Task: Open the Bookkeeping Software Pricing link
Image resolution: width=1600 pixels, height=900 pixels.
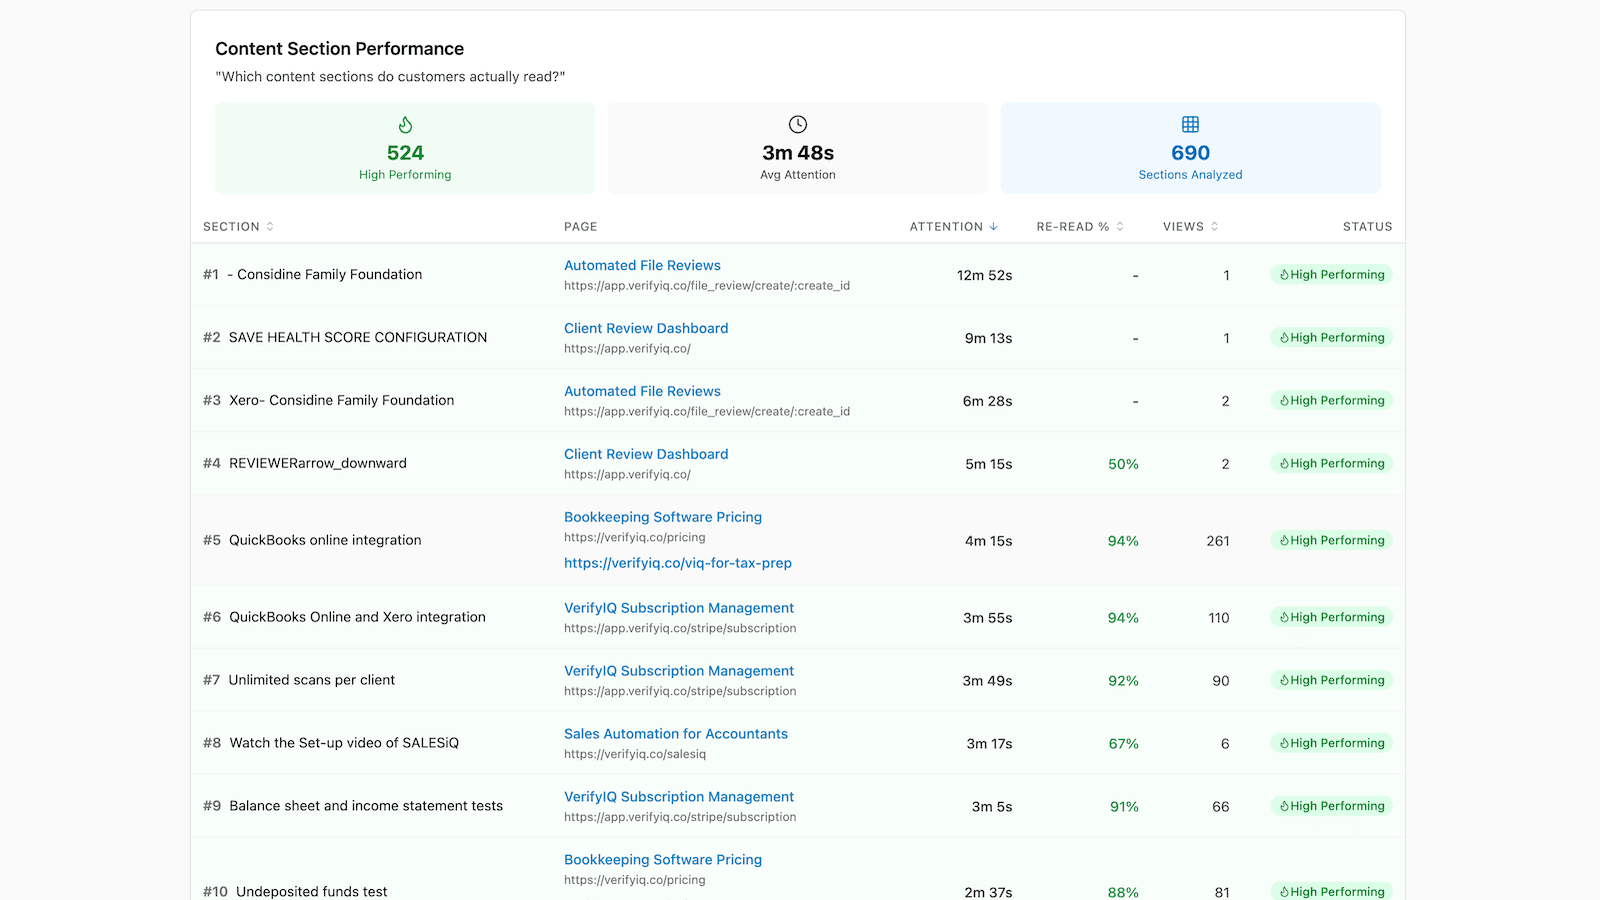Action: tap(663, 517)
